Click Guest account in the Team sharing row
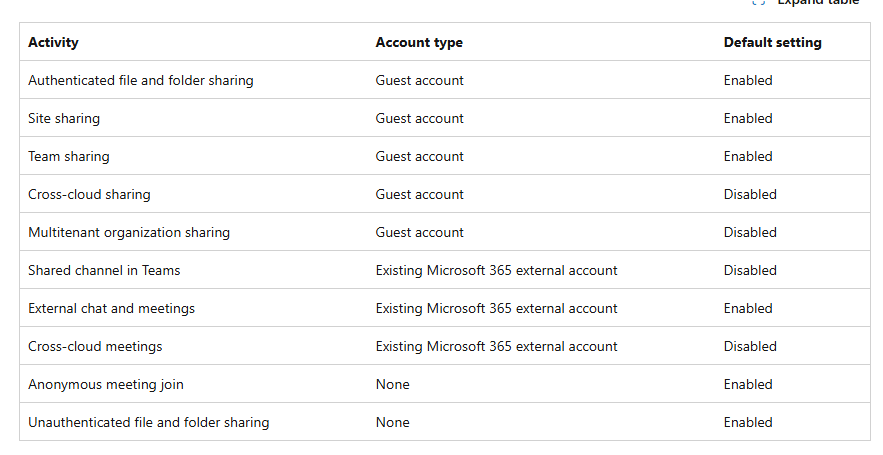The height and width of the screenshot is (455, 883). (x=419, y=156)
